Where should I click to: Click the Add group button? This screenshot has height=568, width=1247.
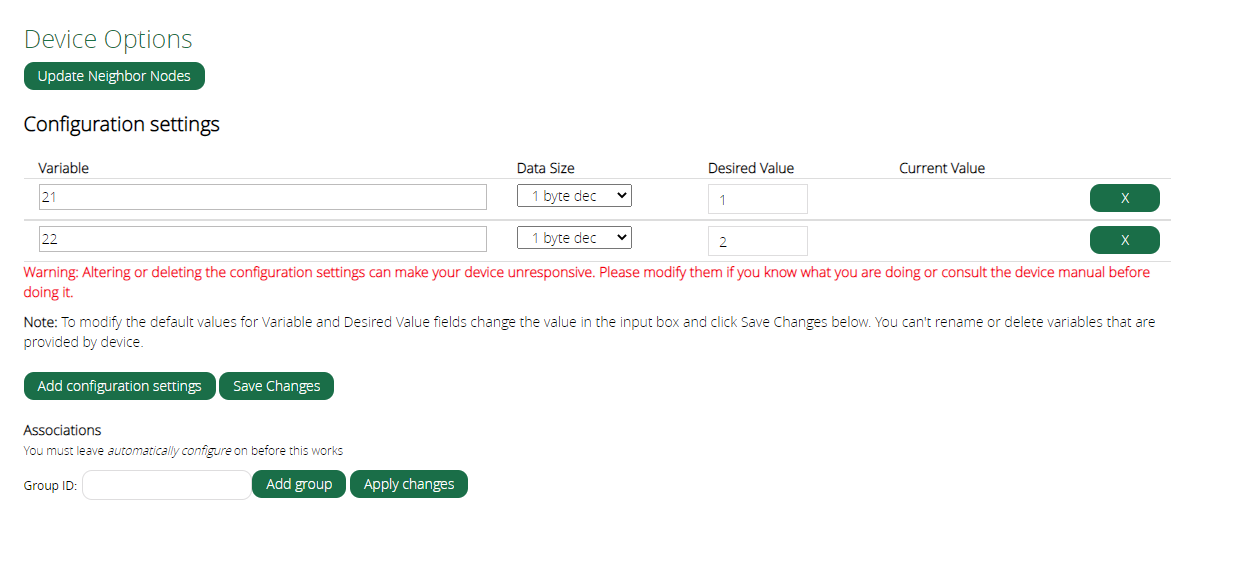point(299,484)
